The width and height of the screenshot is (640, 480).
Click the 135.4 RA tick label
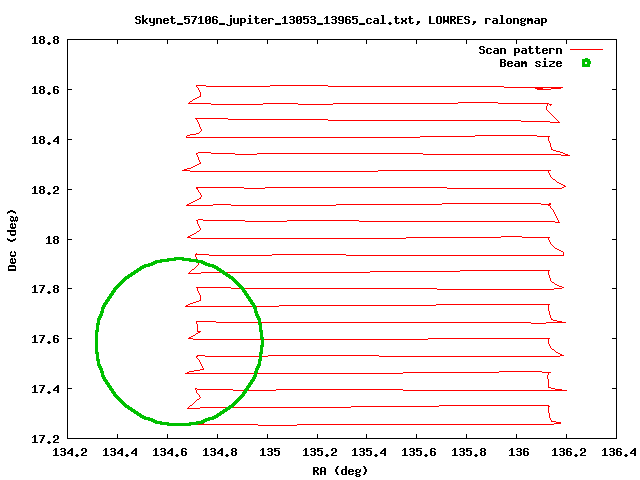click(x=369, y=452)
